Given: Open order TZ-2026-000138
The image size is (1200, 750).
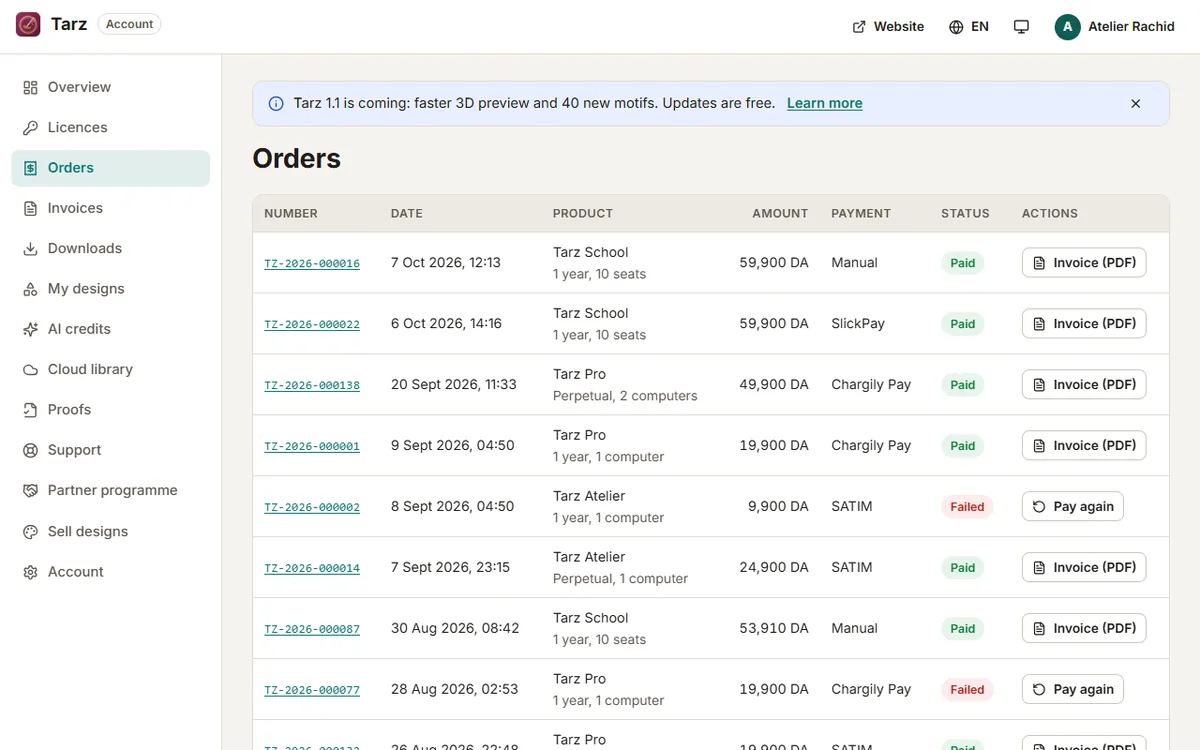Looking at the screenshot, I should (312, 385).
